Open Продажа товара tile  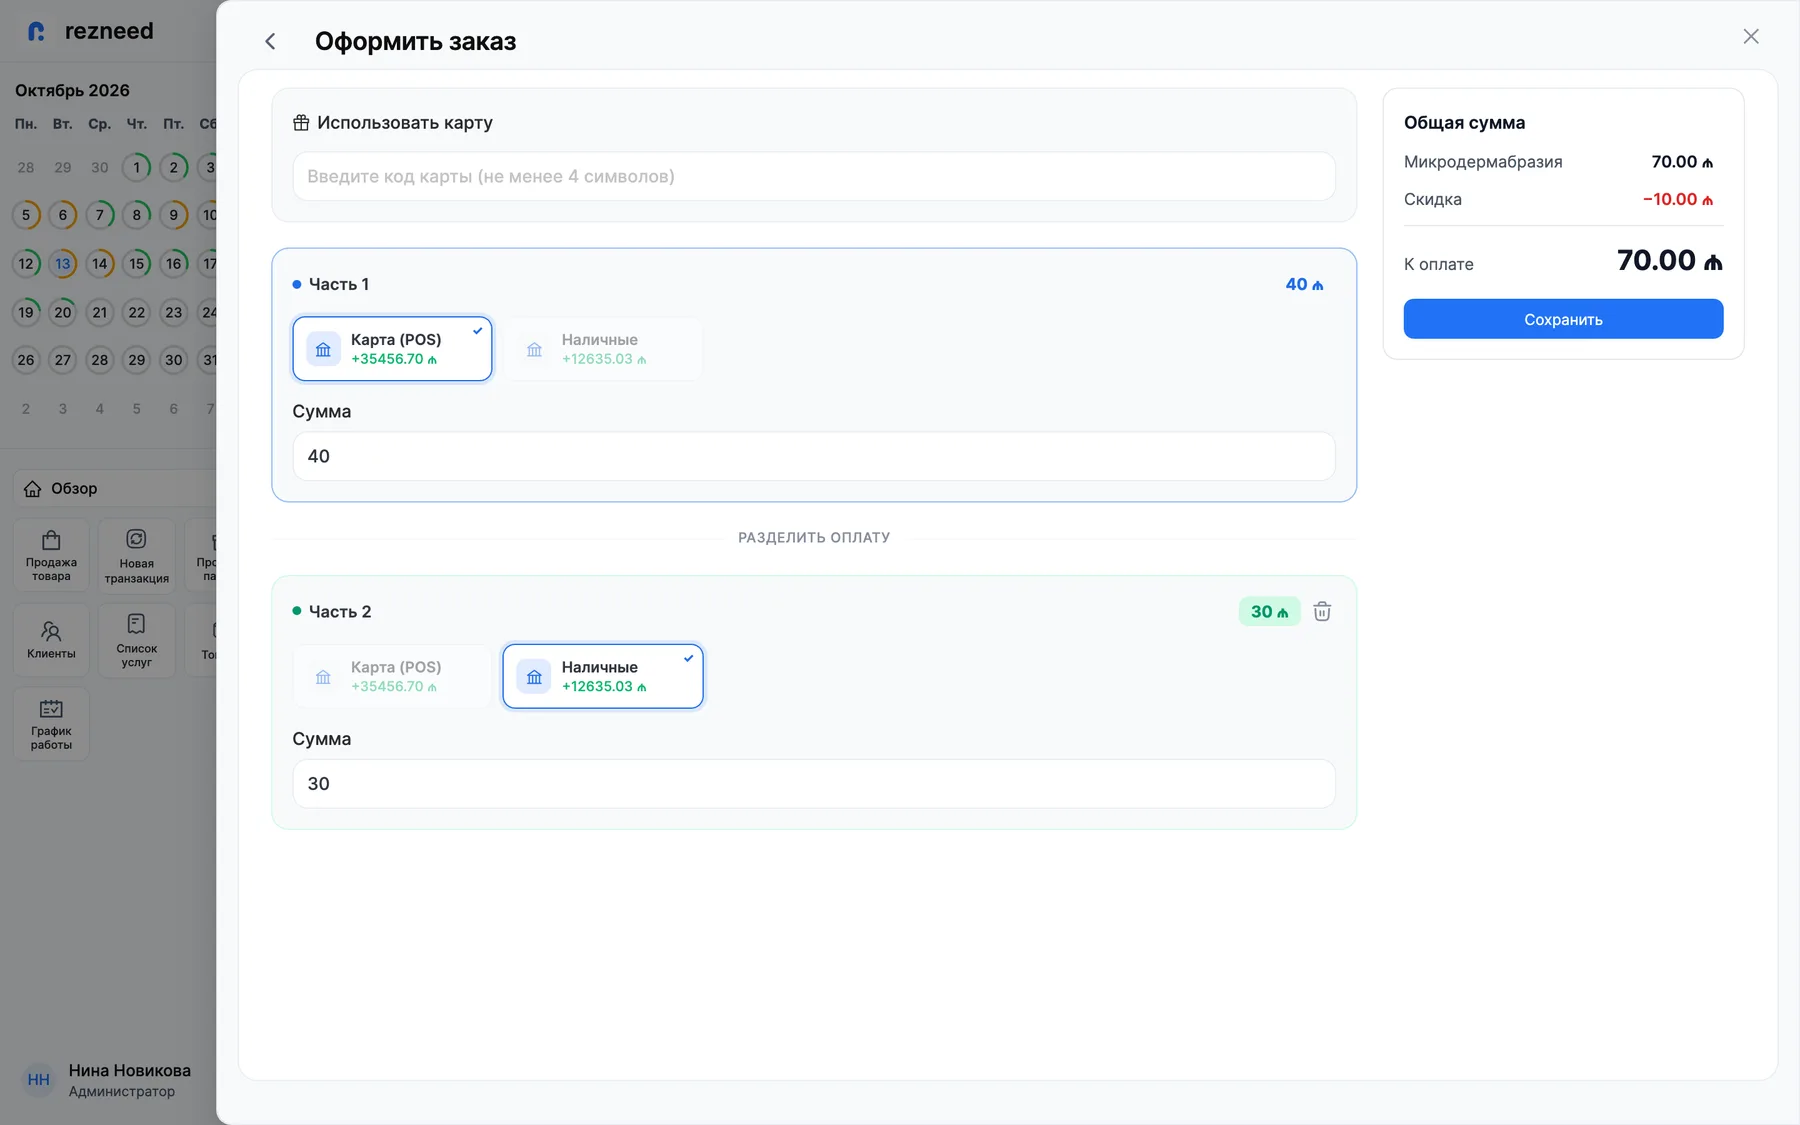point(51,555)
